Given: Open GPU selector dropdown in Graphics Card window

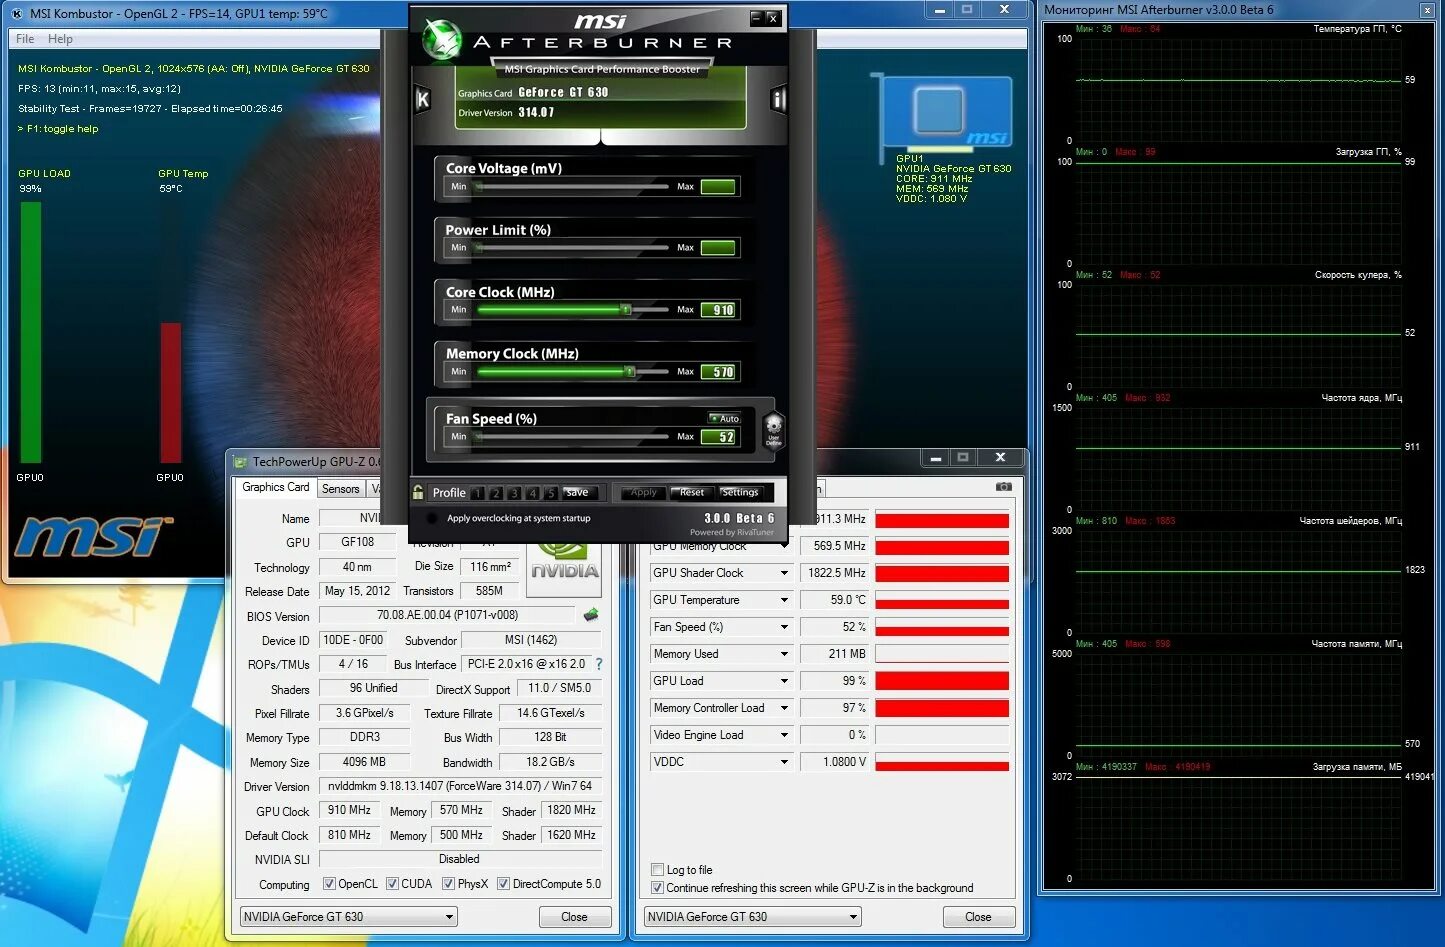Looking at the screenshot, I should pos(348,917).
